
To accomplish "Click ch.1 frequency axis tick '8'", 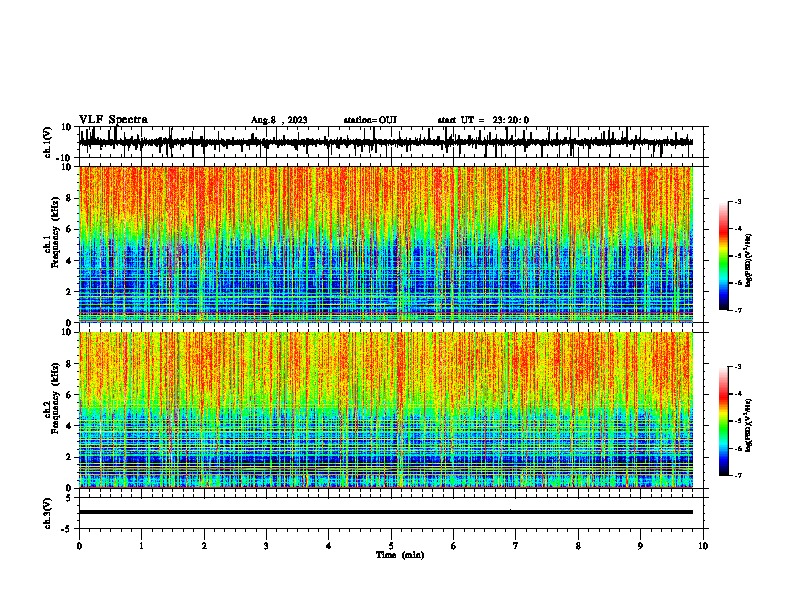I will click(x=69, y=198).
